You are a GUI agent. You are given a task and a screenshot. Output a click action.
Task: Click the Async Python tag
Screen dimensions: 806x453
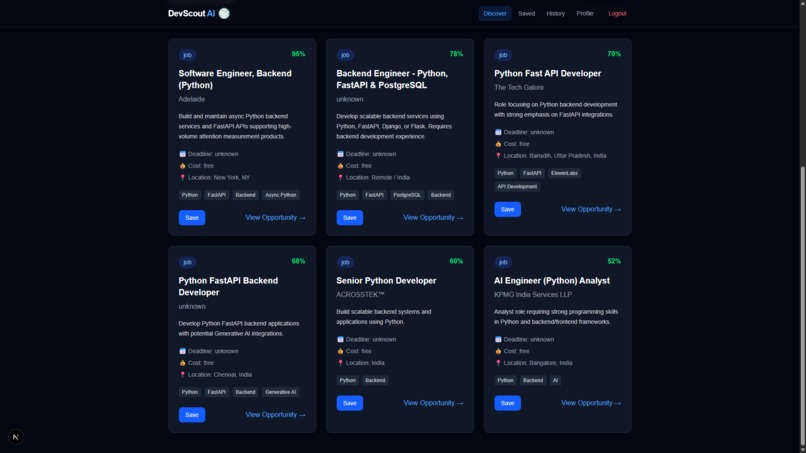(281, 195)
